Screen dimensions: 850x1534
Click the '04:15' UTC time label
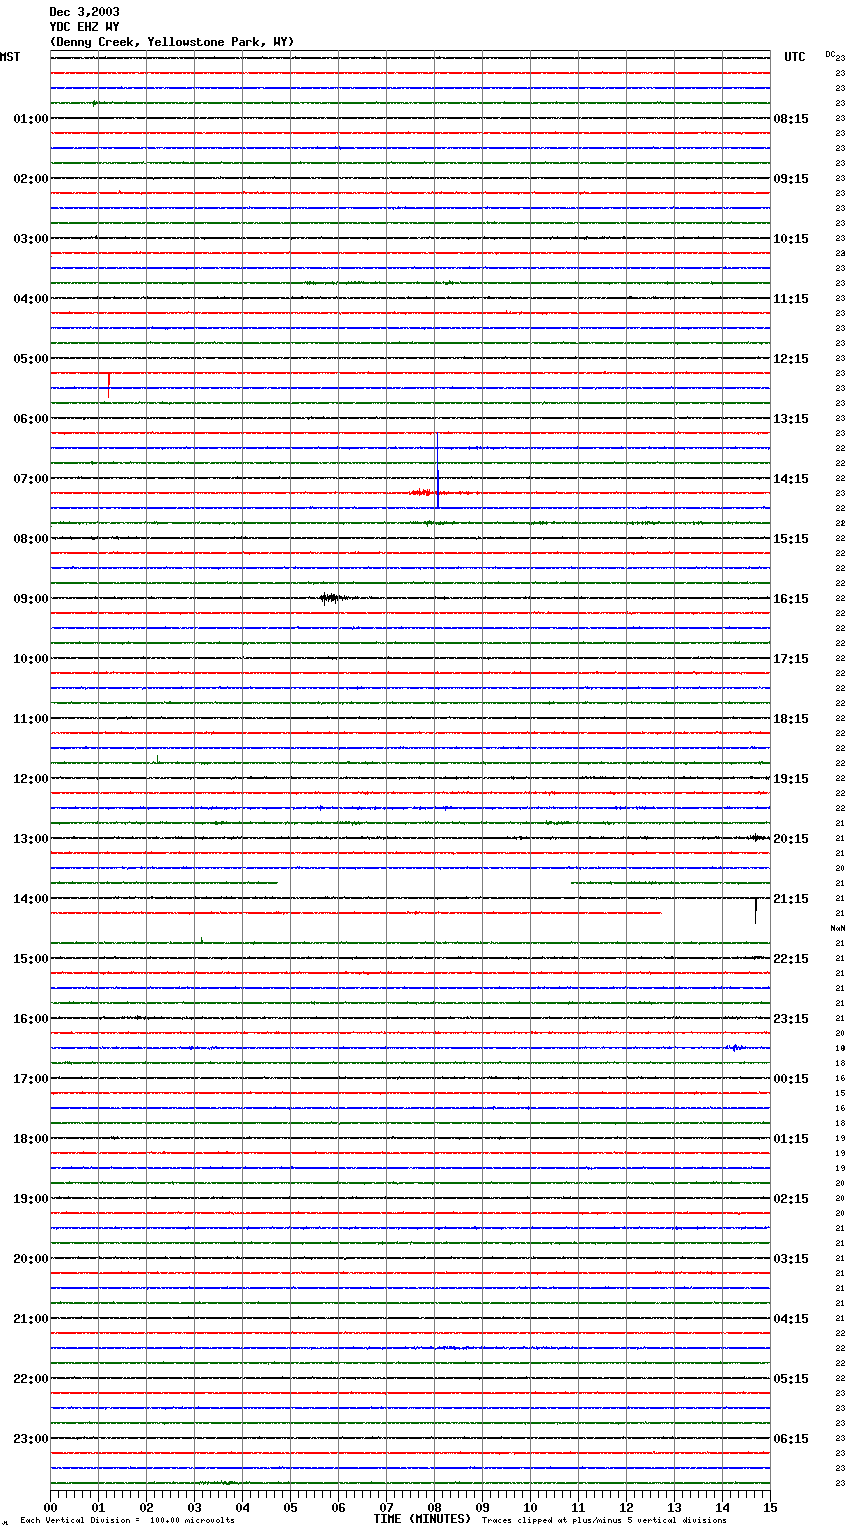791,1319
